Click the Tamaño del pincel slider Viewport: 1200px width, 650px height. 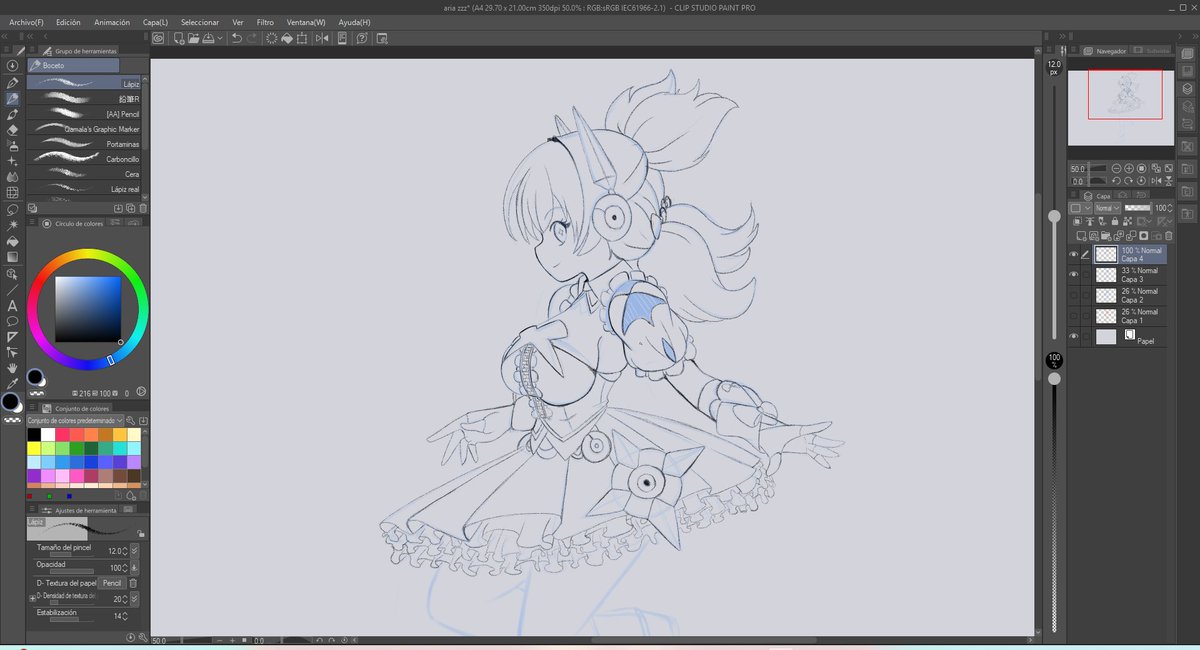click(x=72, y=555)
